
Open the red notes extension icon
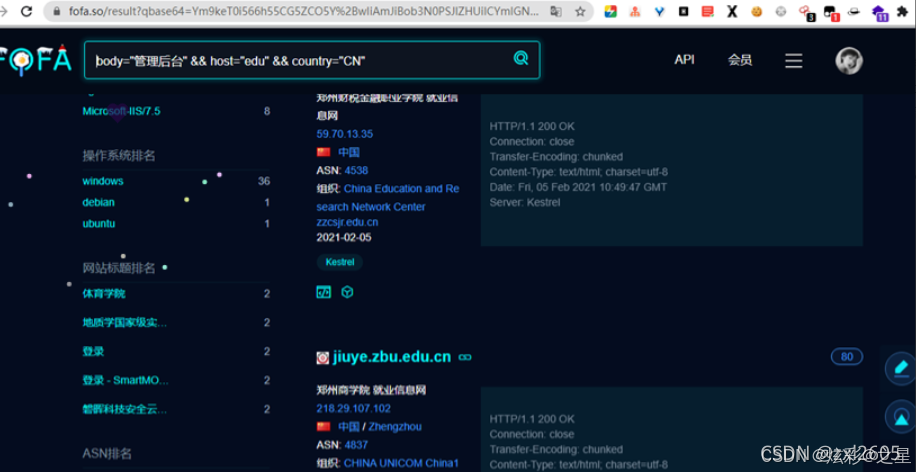point(707,11)
